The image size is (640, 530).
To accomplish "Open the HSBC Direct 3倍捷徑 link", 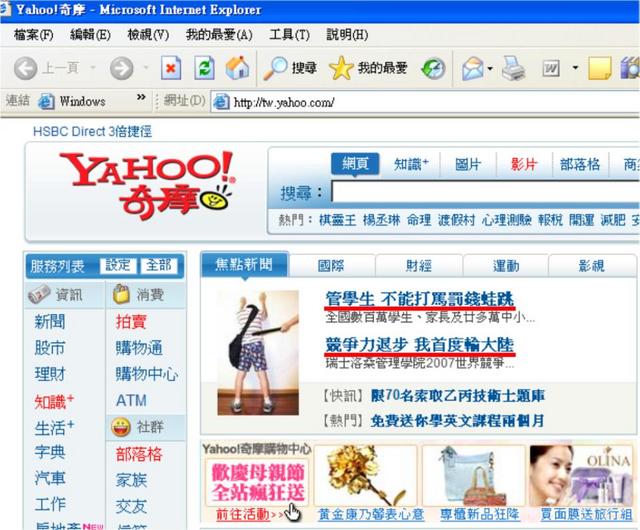I will click(x=93, y=131).
